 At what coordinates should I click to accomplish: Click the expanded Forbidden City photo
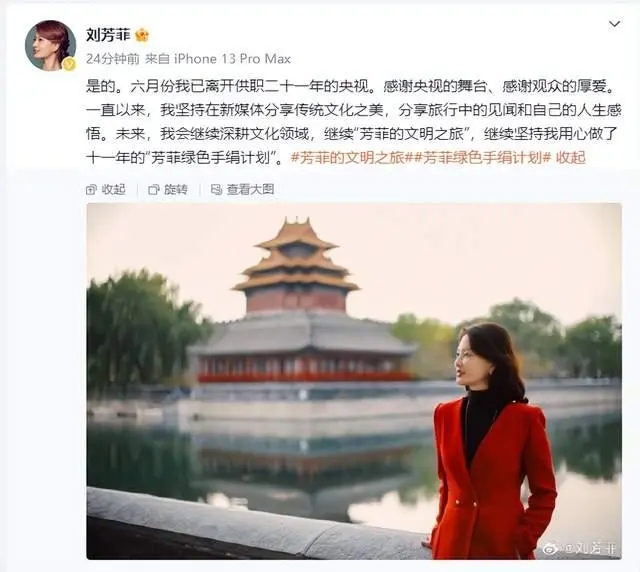354,381
